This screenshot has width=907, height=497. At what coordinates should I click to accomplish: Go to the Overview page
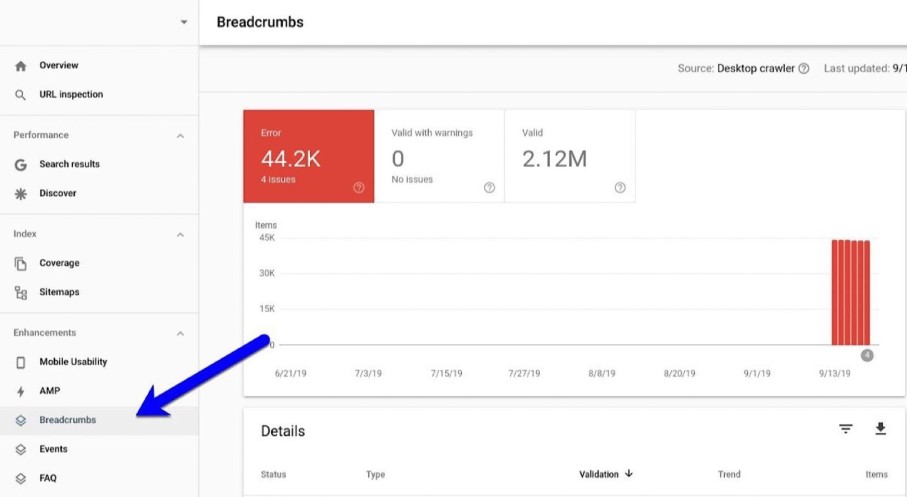pos(58,66)
